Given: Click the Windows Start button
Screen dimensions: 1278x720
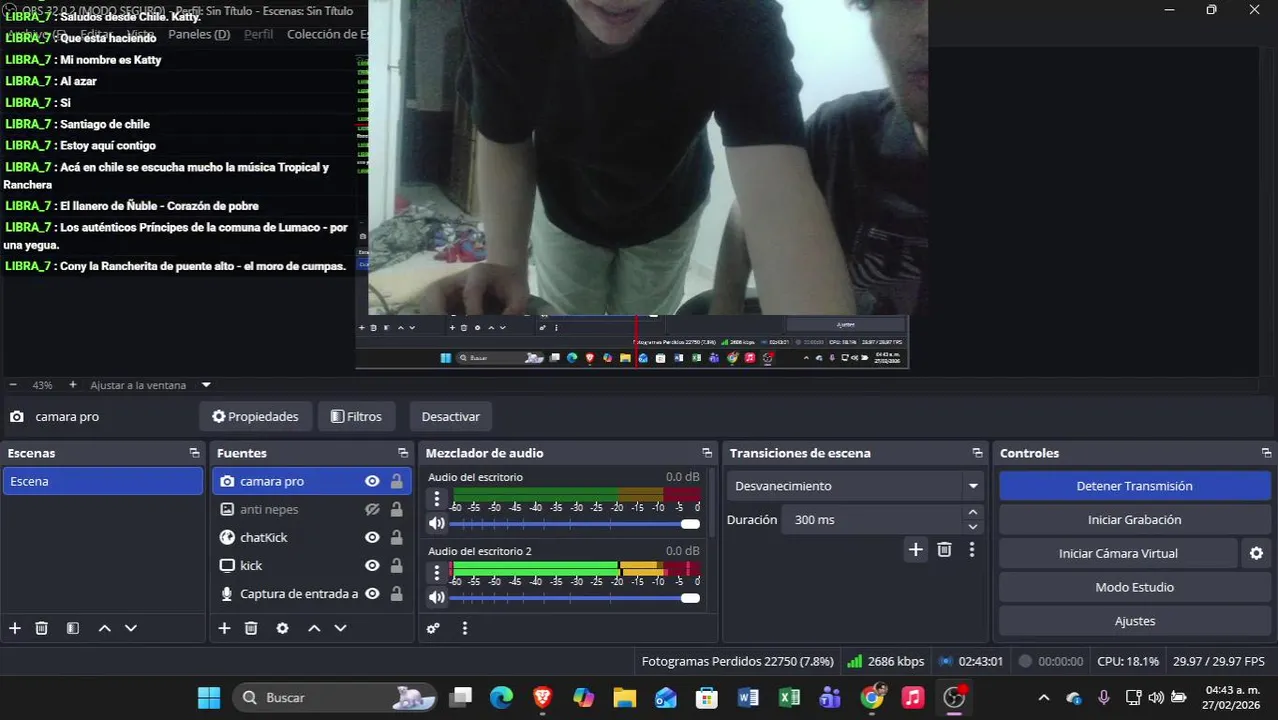Looking at the screenshot, I should [209, 697].
